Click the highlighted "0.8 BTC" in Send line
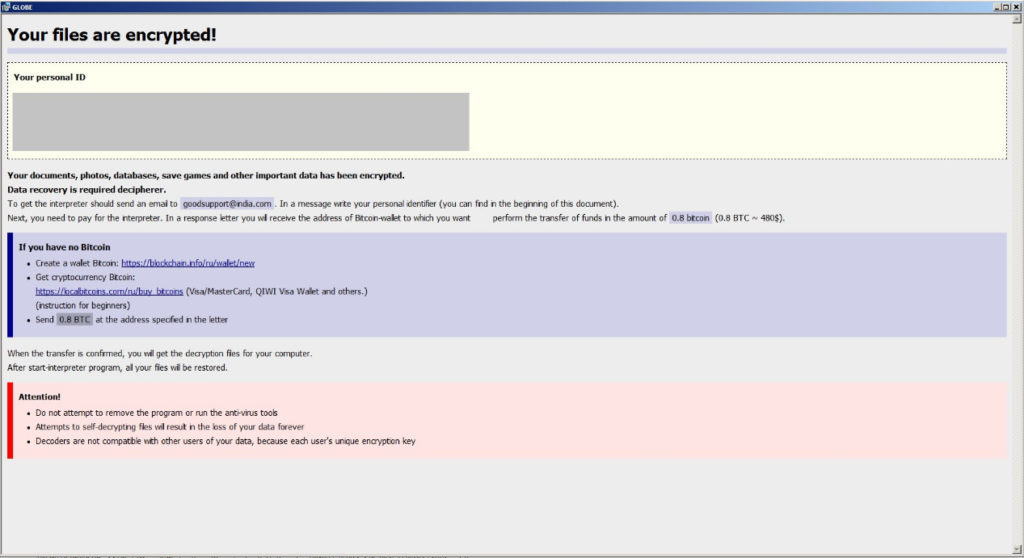 (x=74, y=320)
